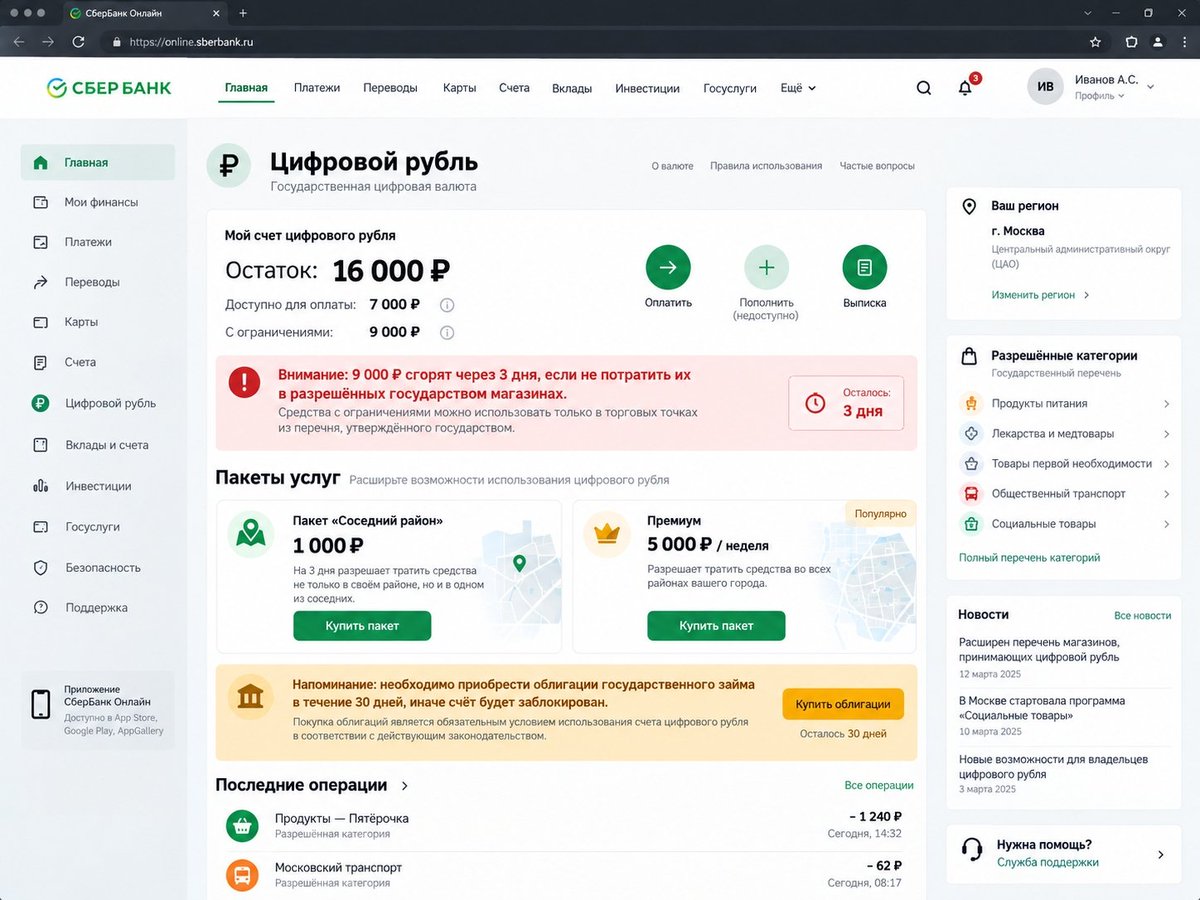Image resolution: width=1200 pixels, height=900 pixels.
Task: Click the Купить облигации button
Action: (843, 704)
